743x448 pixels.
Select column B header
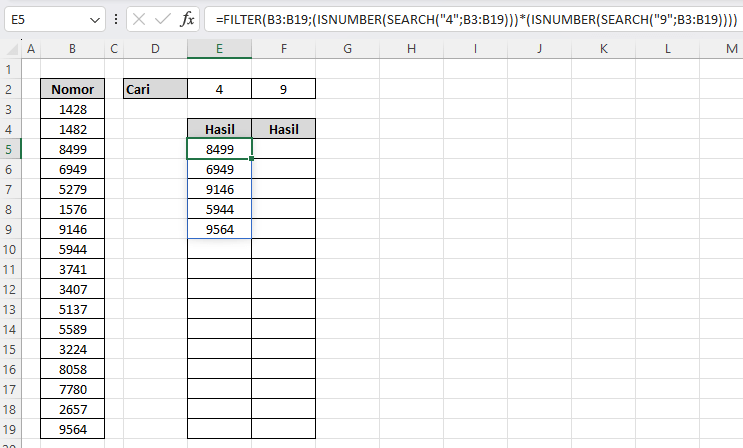click(73, 49)
